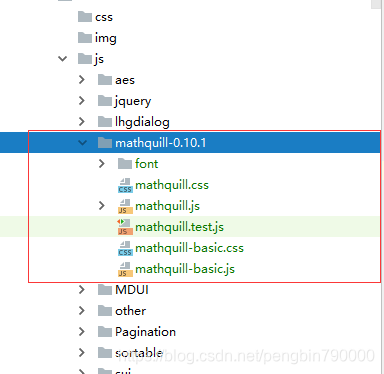This screenshot has height=374, width=384.
Task: Open mathquill.js file name
Action: (168, 206)
